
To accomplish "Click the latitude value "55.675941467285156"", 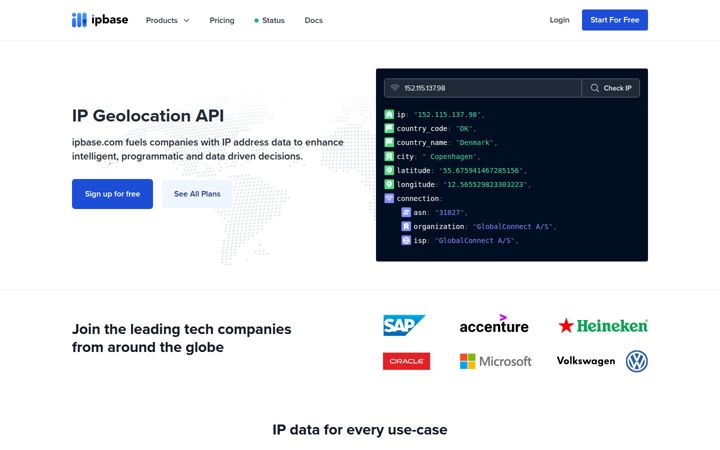I will 481,170.
